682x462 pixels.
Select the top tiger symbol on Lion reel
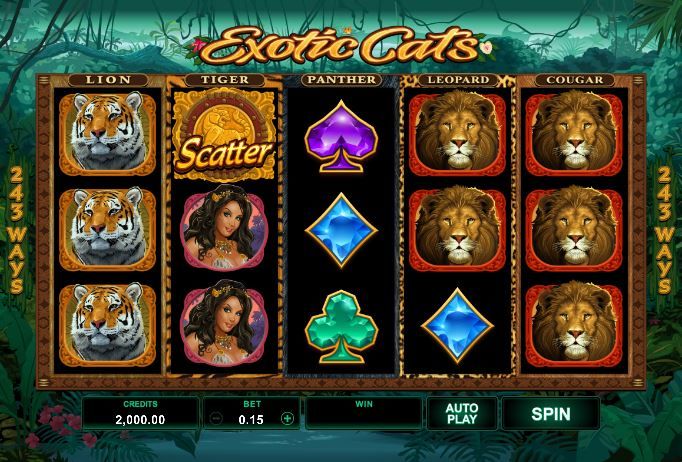[x=107, y=134]
